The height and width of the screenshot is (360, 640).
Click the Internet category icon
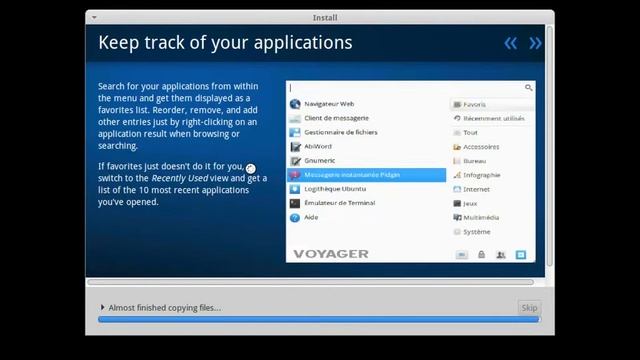[457, 189]
